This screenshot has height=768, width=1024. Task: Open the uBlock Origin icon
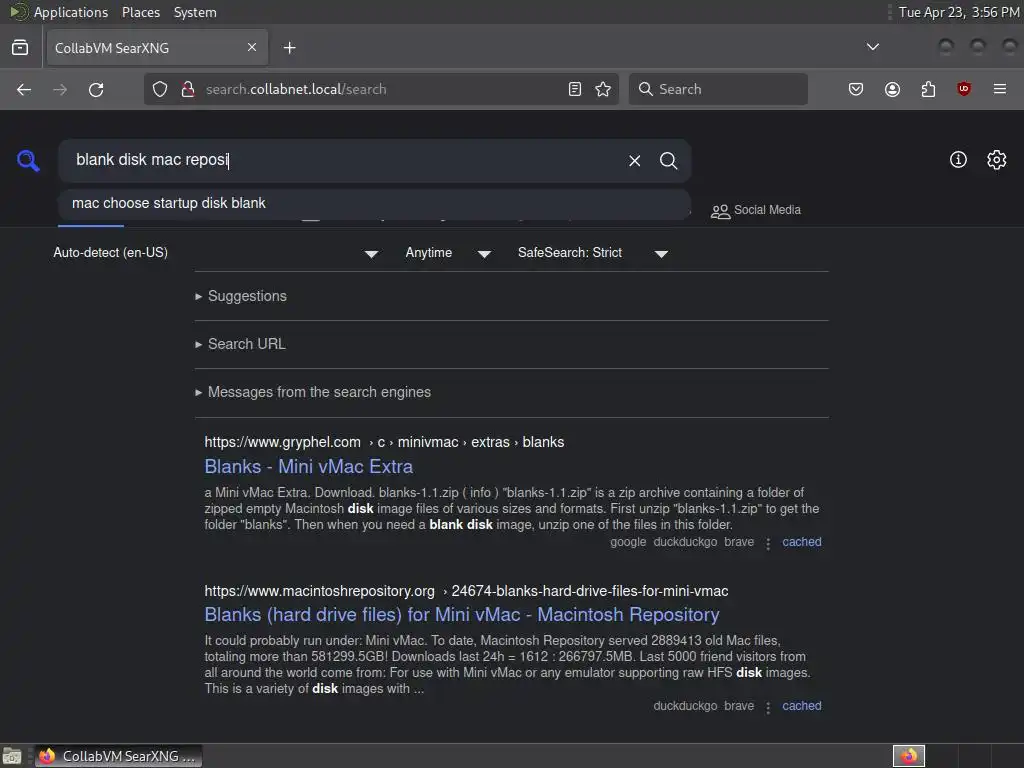pos(964,89)
